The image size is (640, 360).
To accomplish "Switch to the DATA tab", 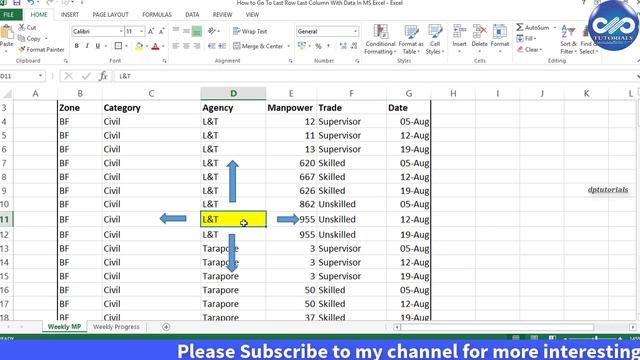I will (x=192, y=15).
